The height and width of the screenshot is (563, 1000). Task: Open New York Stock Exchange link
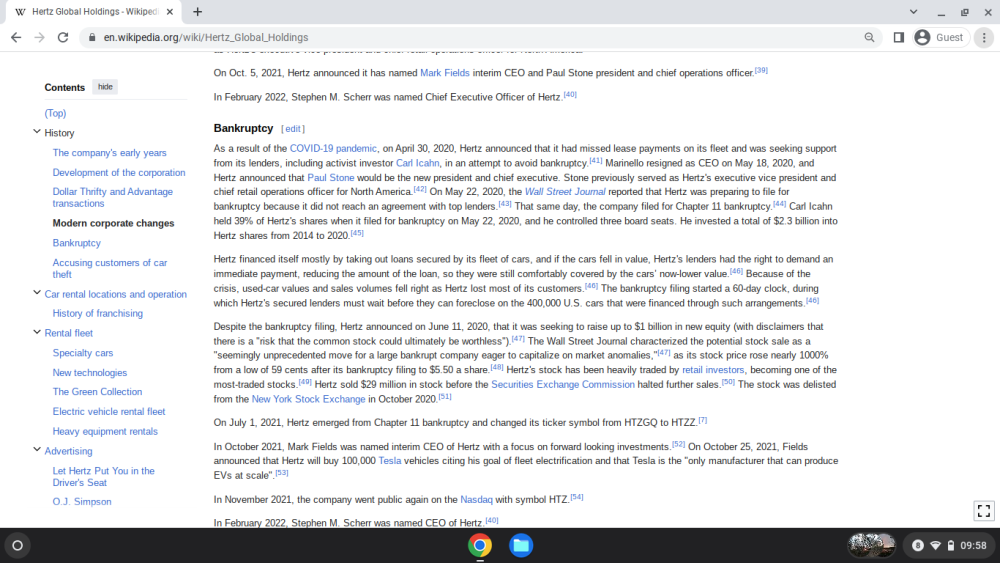point(308,399)
